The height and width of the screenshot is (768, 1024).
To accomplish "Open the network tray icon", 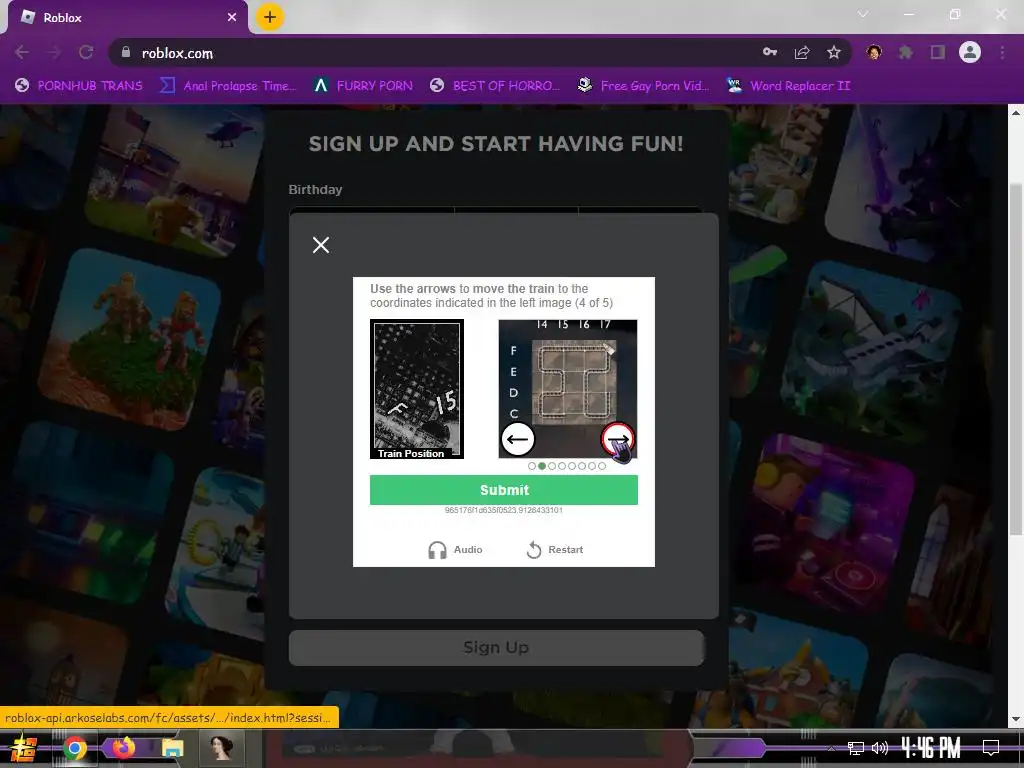I will click(x=855, y=748).
